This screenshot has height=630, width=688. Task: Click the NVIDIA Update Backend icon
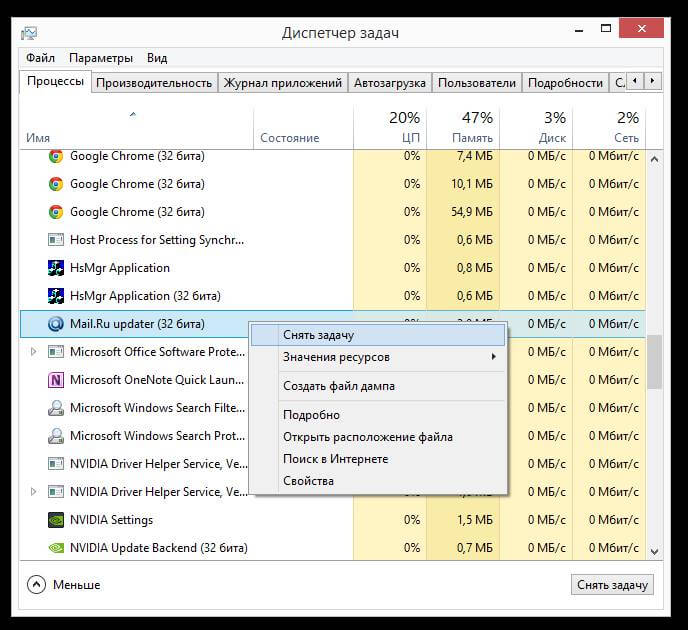tap(56, 548)
